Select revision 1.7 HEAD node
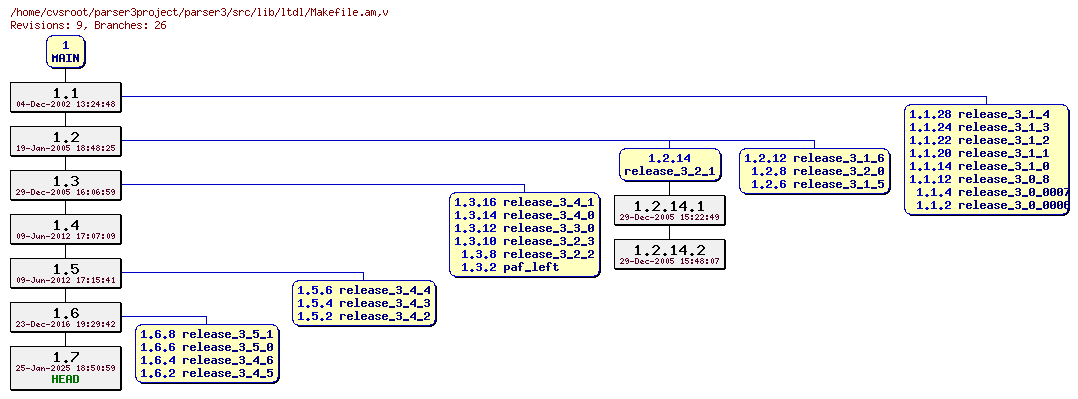The height and width of the screenshot is (399, 1078). (66, 368)
